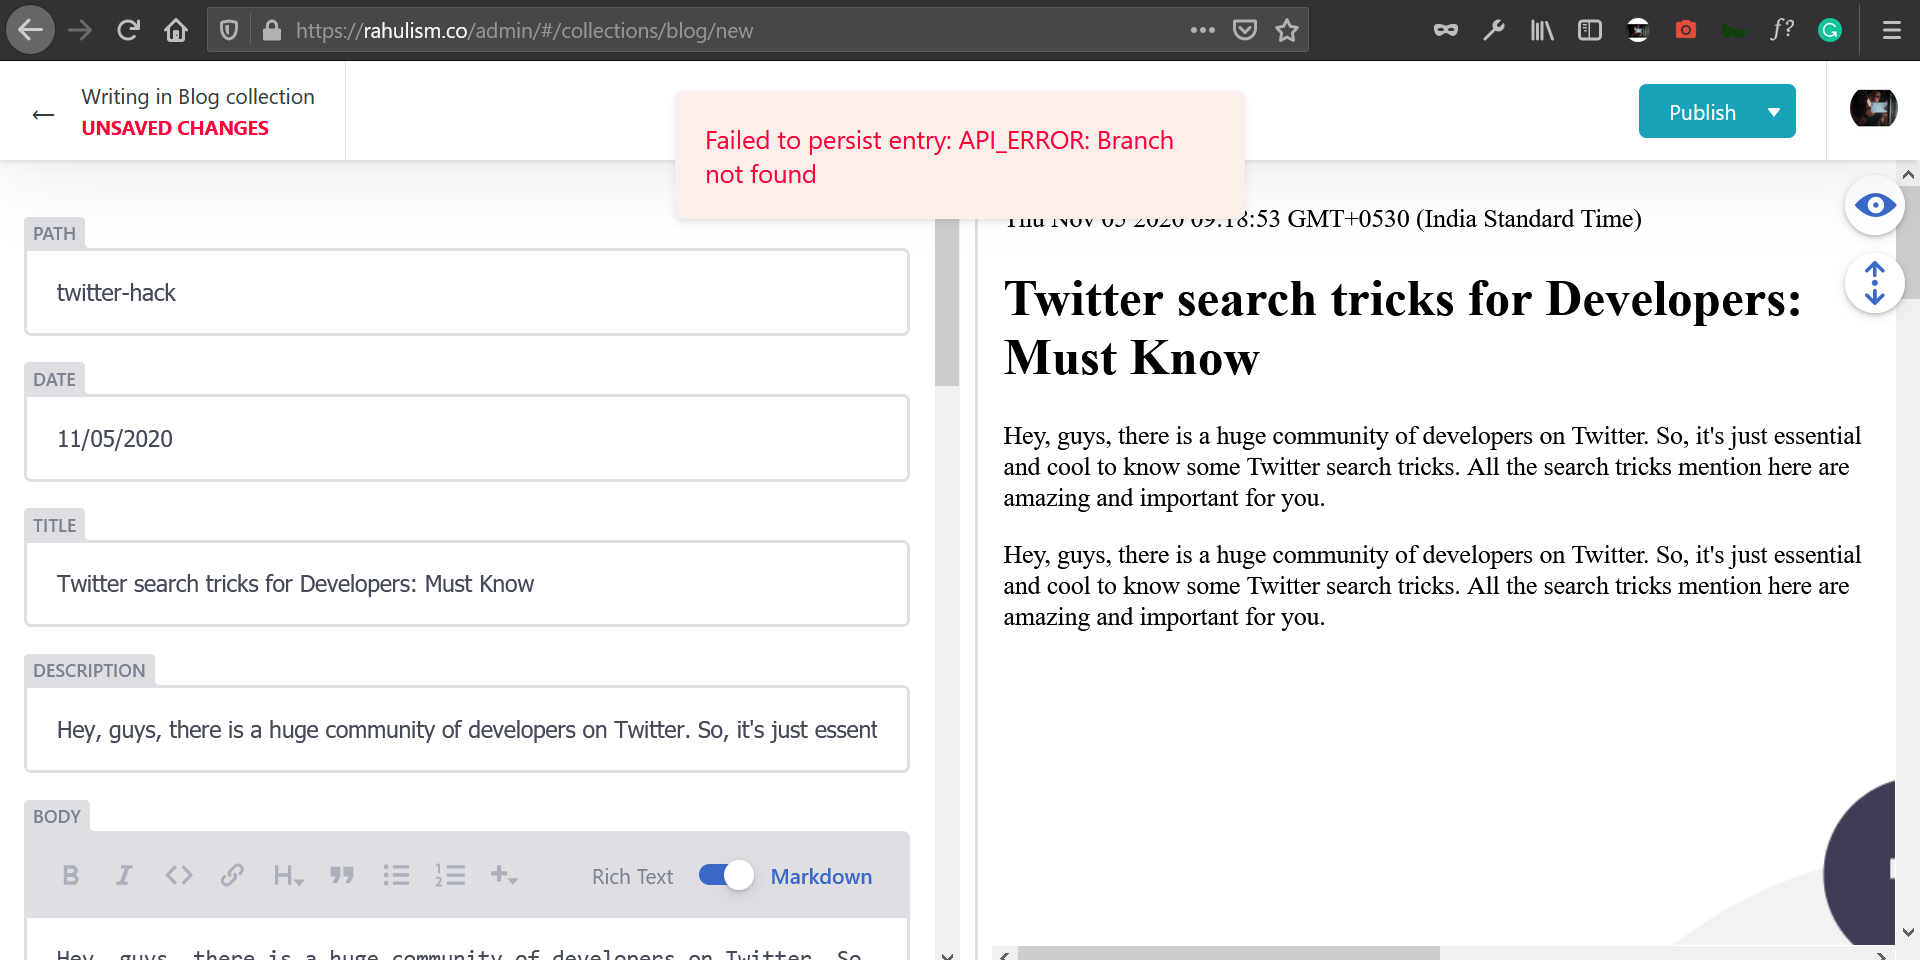Reload the current page
The width and height of the screenshot is (1920, 960).
point(128,30)
